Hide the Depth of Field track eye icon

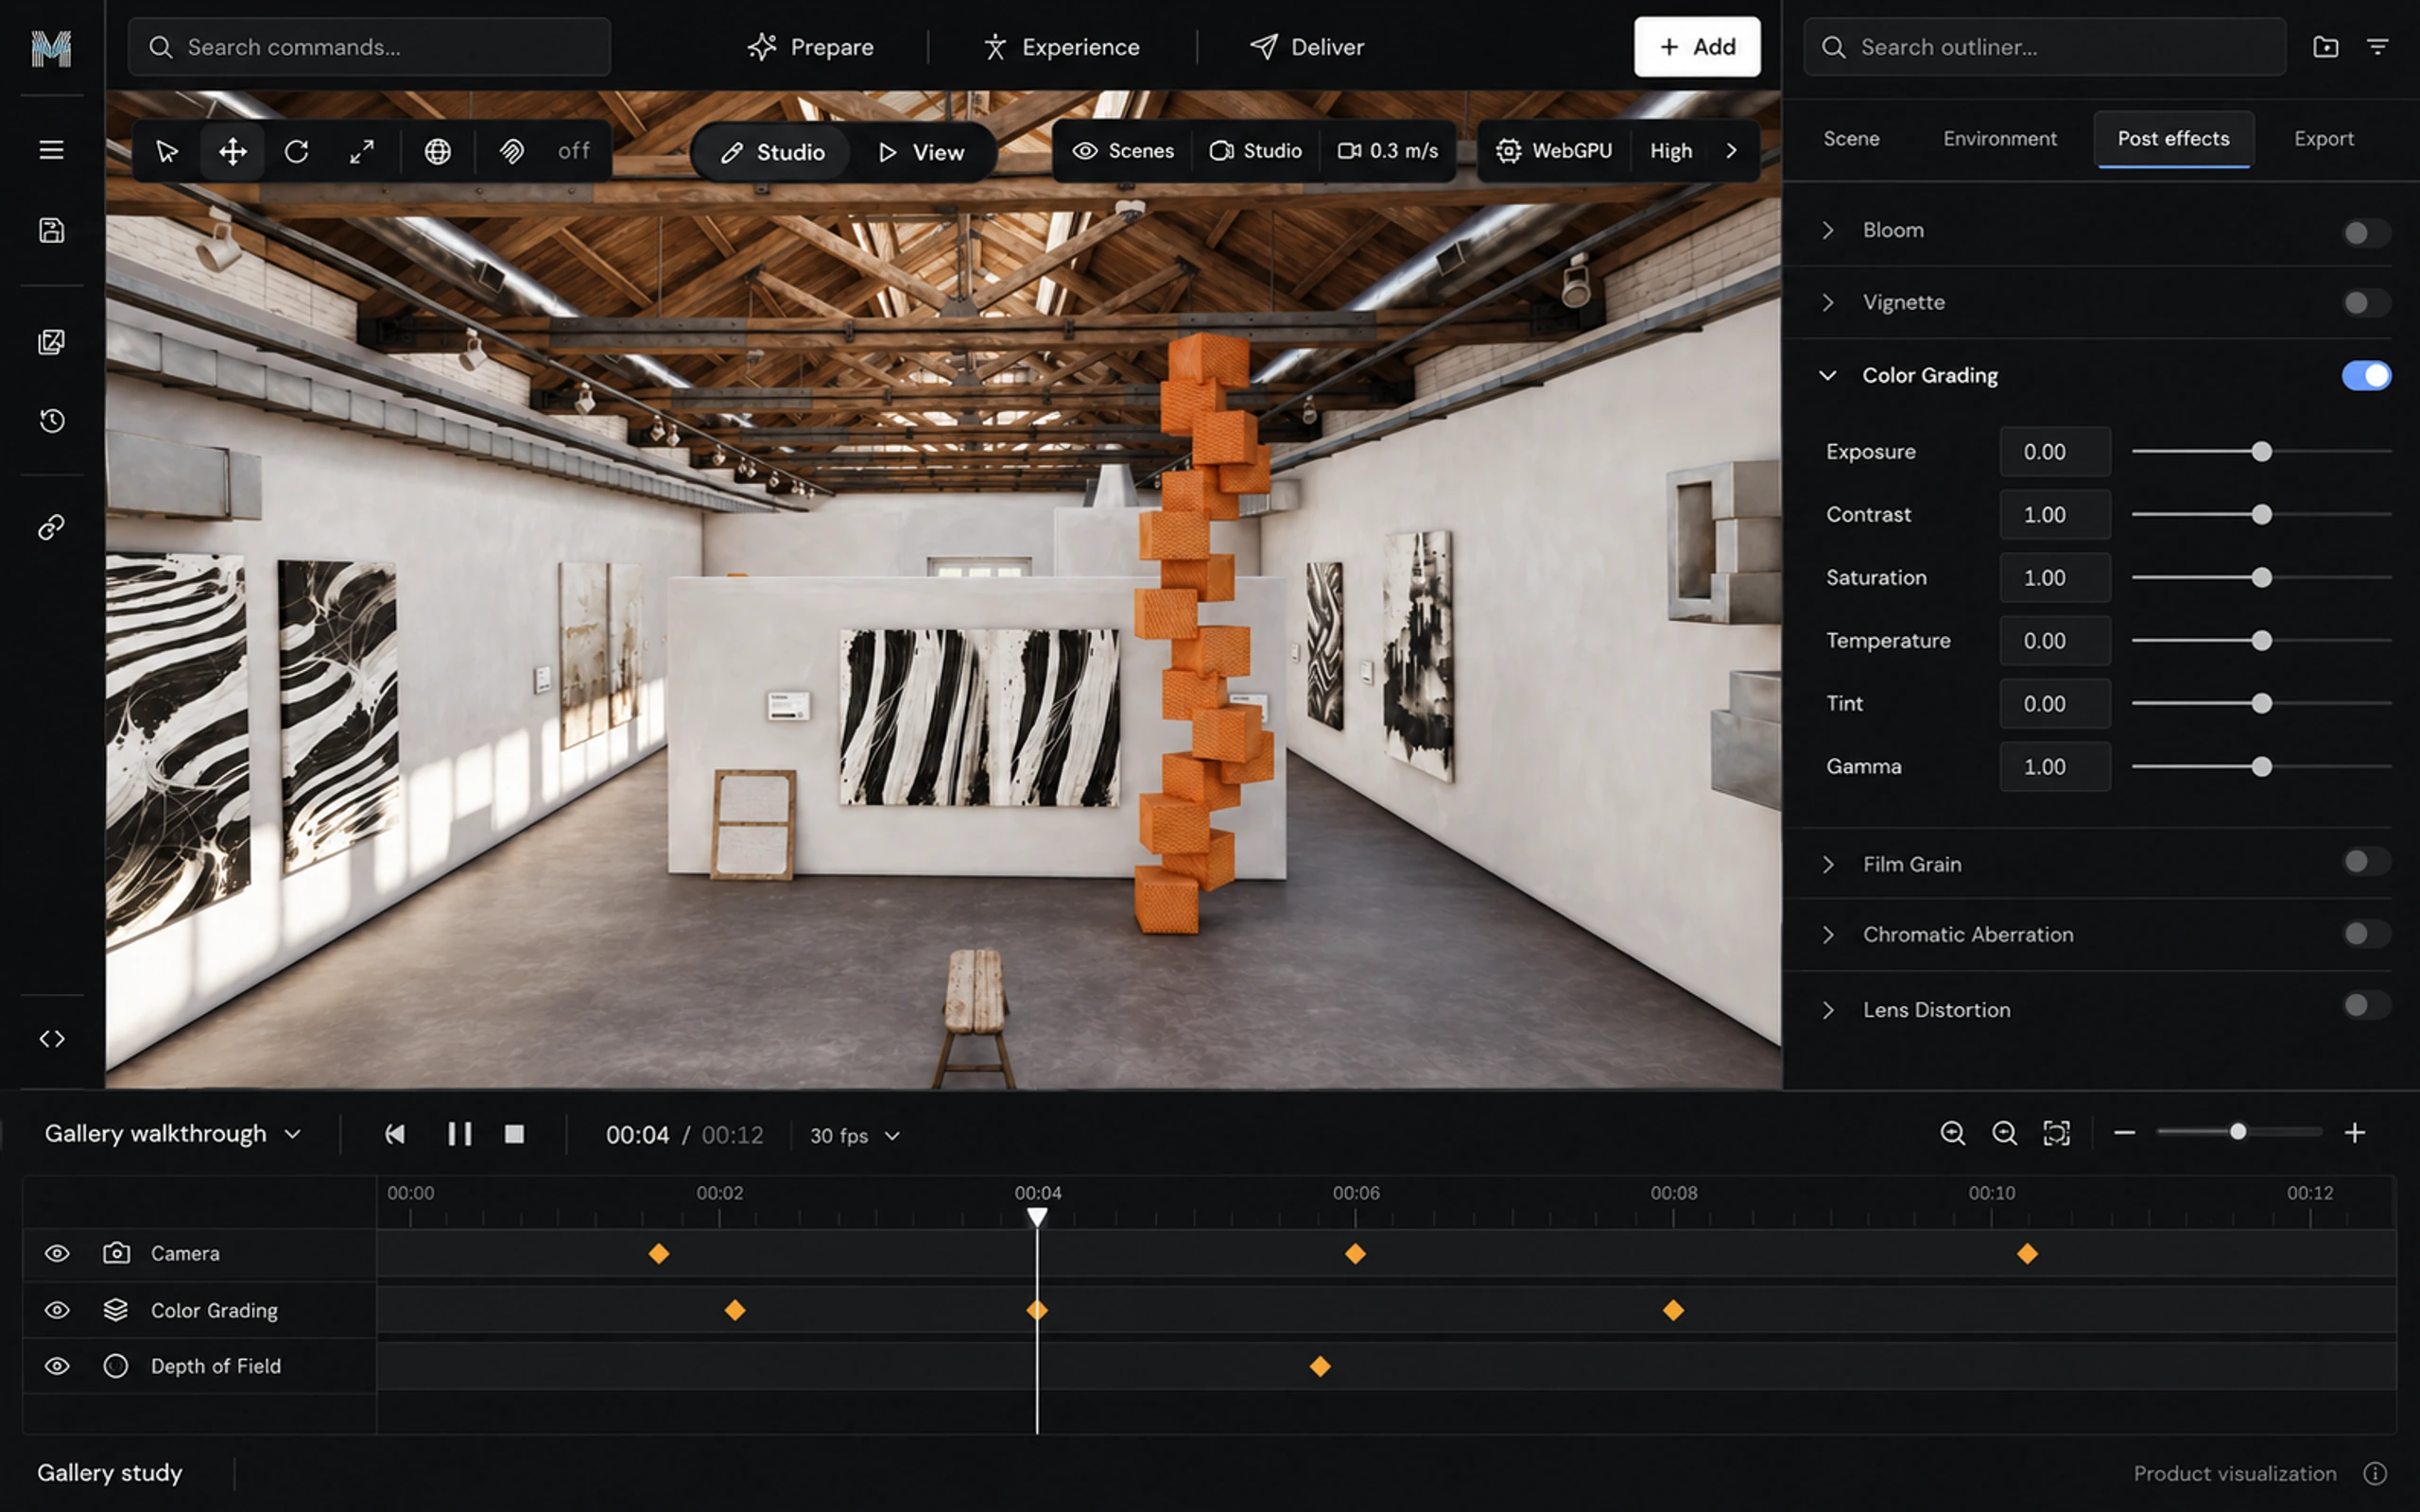tap(57, 1366)
